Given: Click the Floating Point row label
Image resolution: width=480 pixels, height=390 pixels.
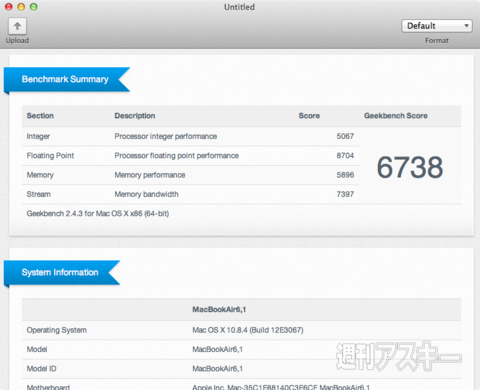Looking at the screenshot, I should point(50,156).
